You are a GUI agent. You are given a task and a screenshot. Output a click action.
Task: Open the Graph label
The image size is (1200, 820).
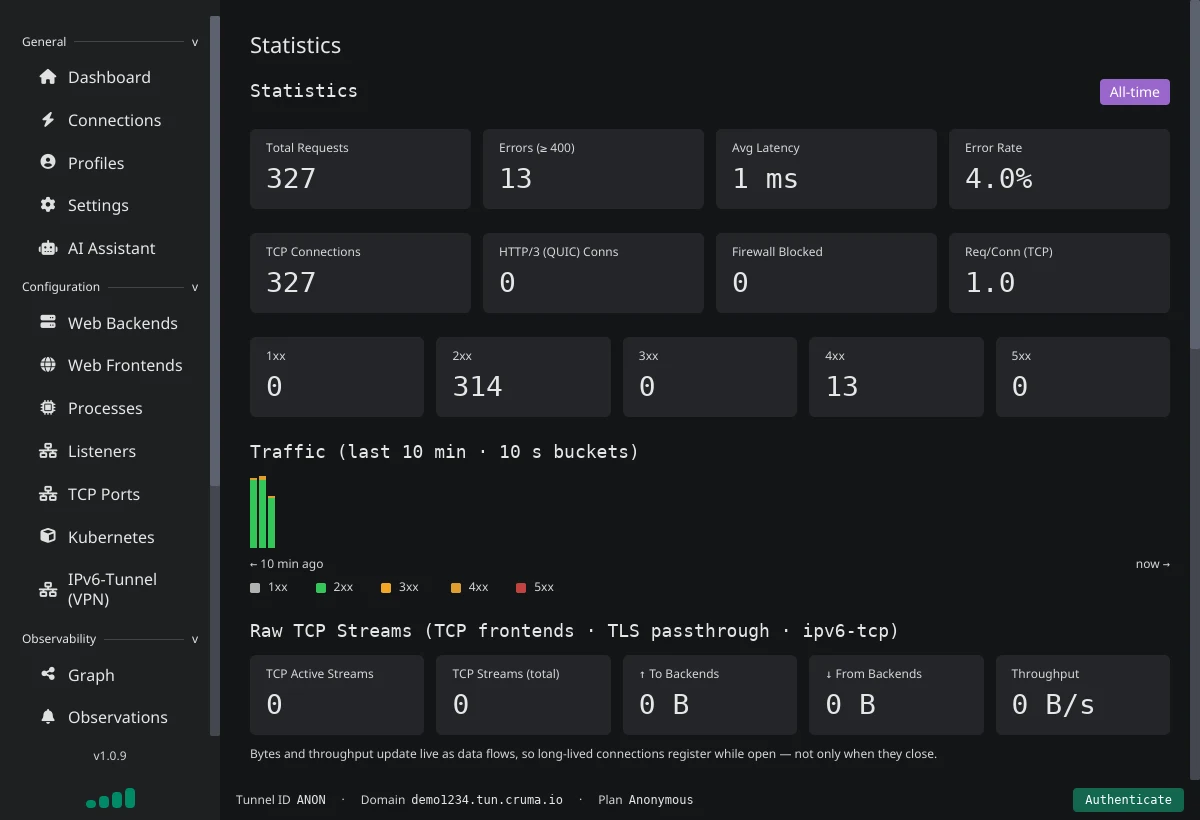(91, 675)
